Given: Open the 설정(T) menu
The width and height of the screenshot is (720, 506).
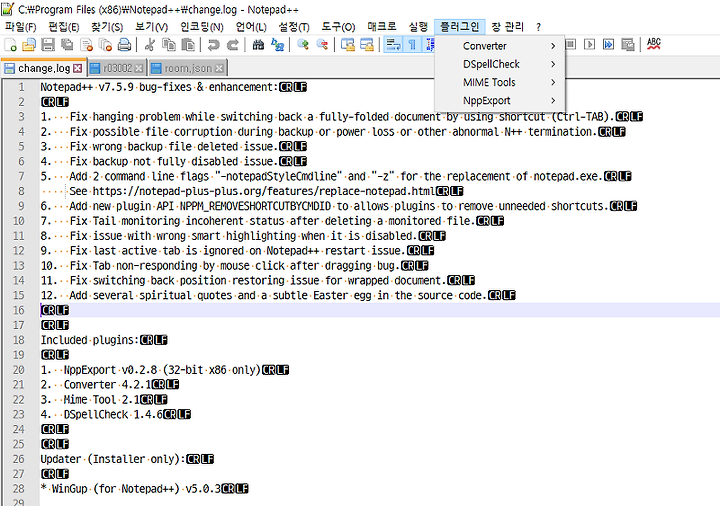Looking at the screenshot, I should pos(294,27).
